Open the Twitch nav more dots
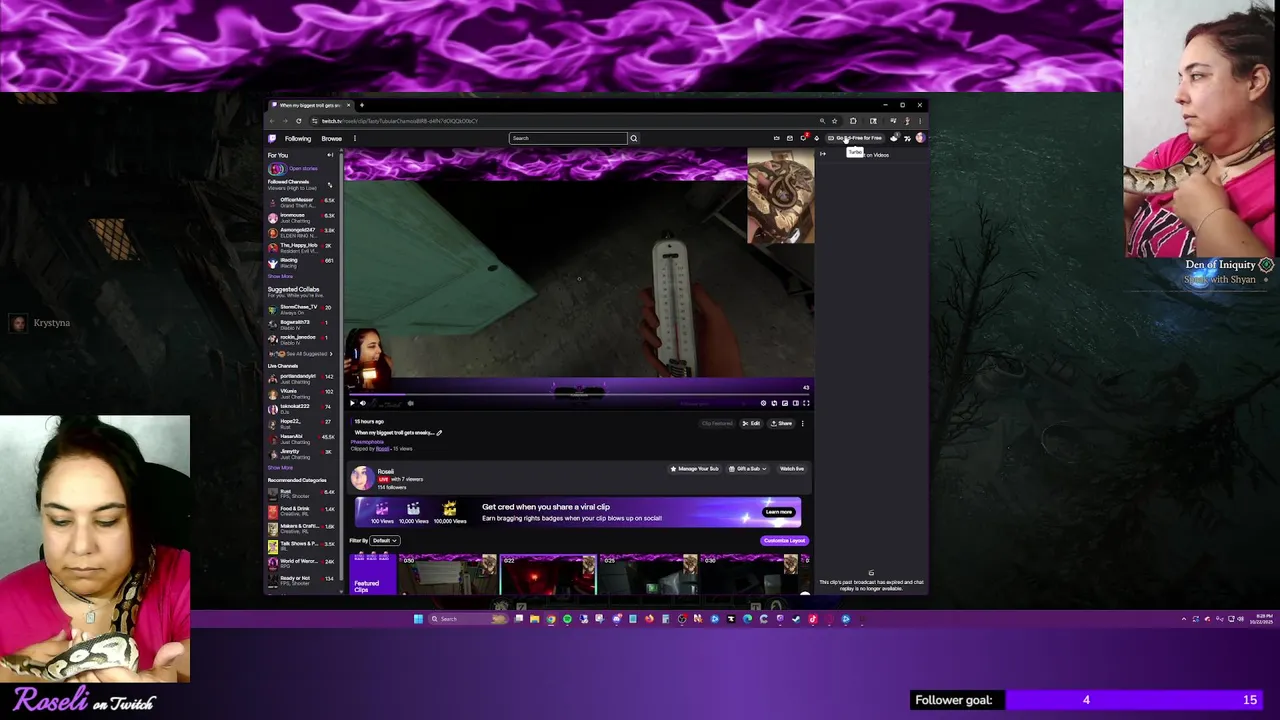1280x720 pixels. (x=354, y=138)
